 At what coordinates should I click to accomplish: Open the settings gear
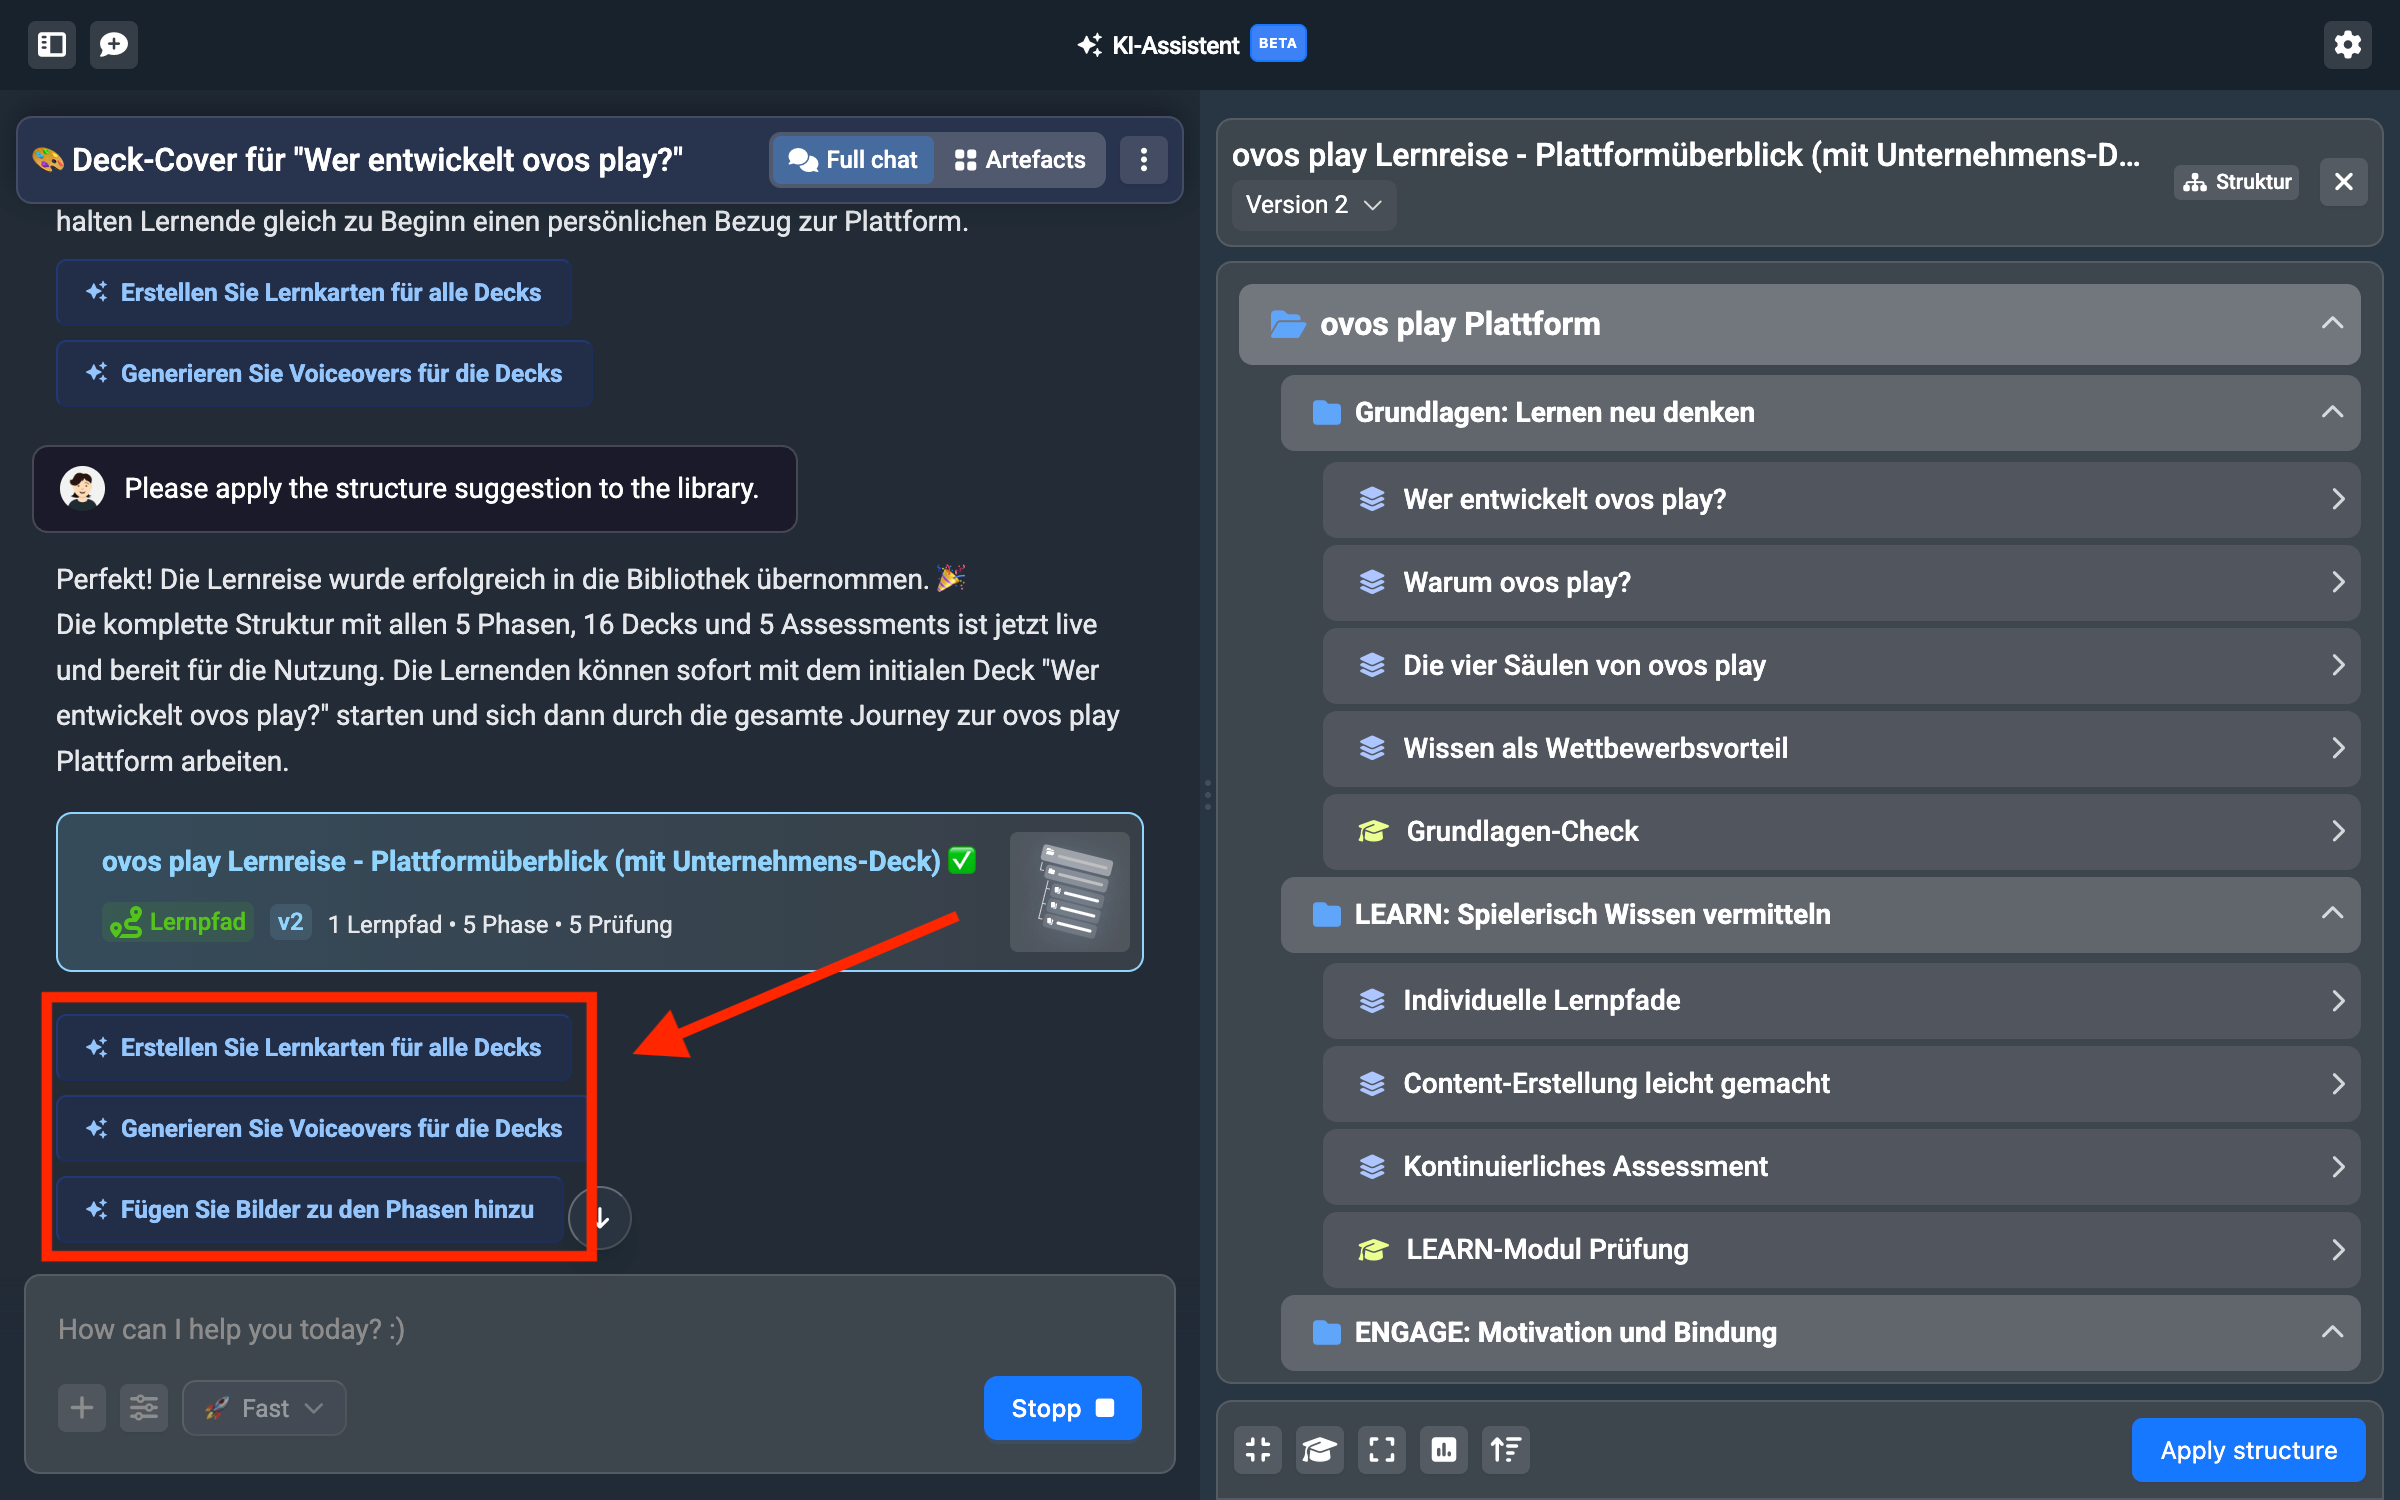tap(2347, 44)
